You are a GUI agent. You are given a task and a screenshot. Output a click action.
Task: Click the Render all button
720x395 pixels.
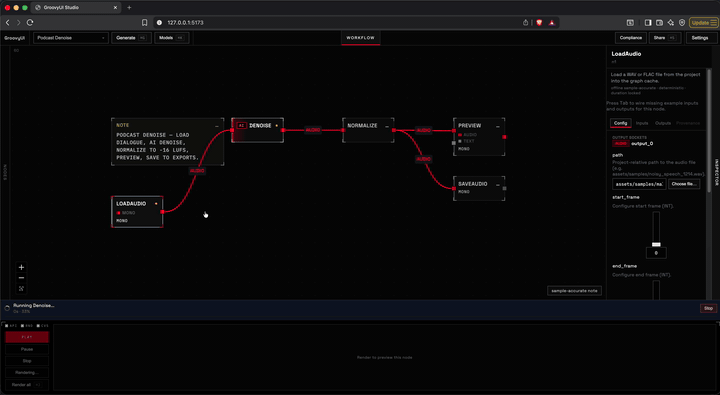point(27,385)
